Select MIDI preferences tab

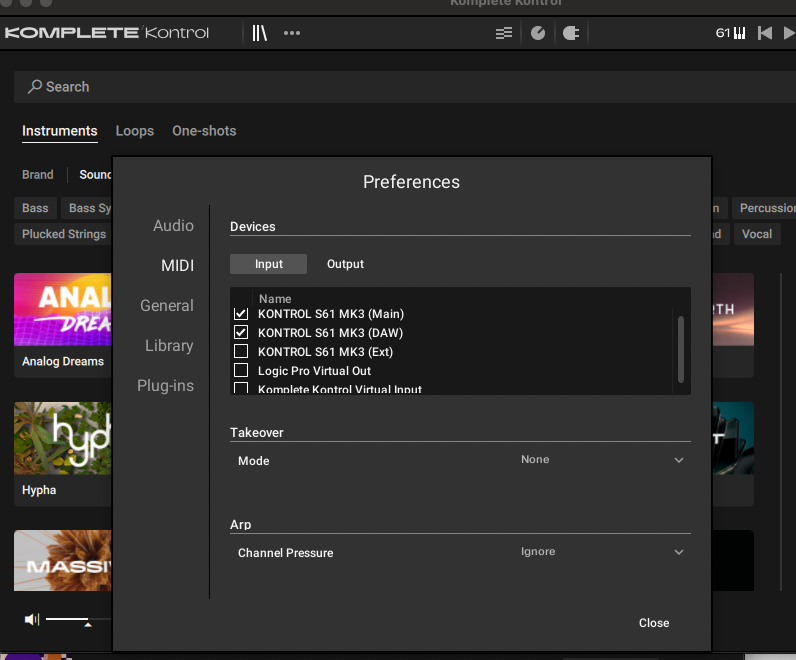tap(177, 266)
